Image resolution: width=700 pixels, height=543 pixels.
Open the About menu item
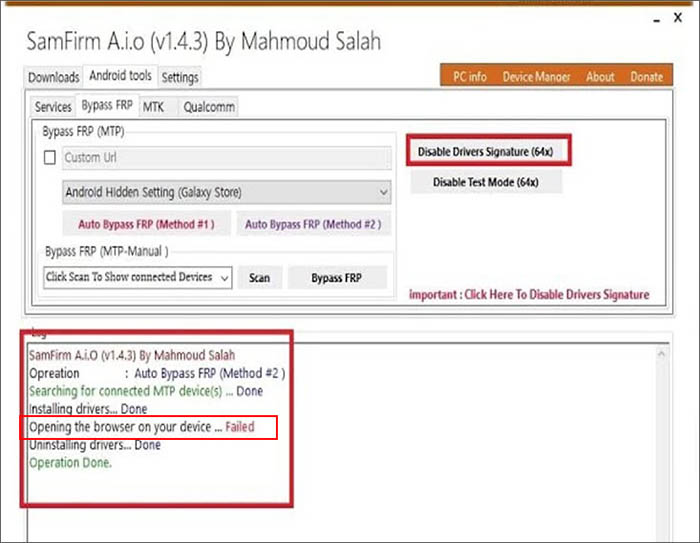(600, 77)
